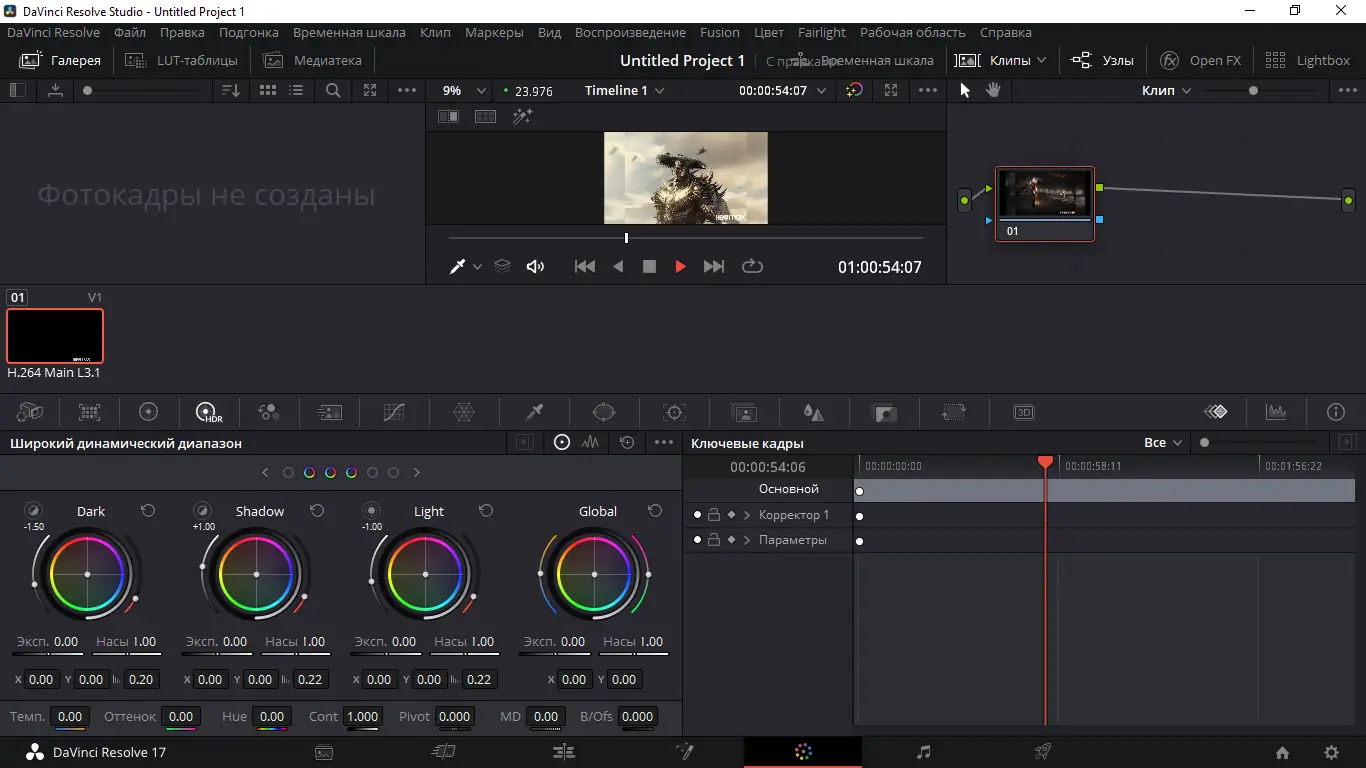Open the Power Window palette
The width and height of the screenshot is (1366, 768).
click(x=604, y=412)
